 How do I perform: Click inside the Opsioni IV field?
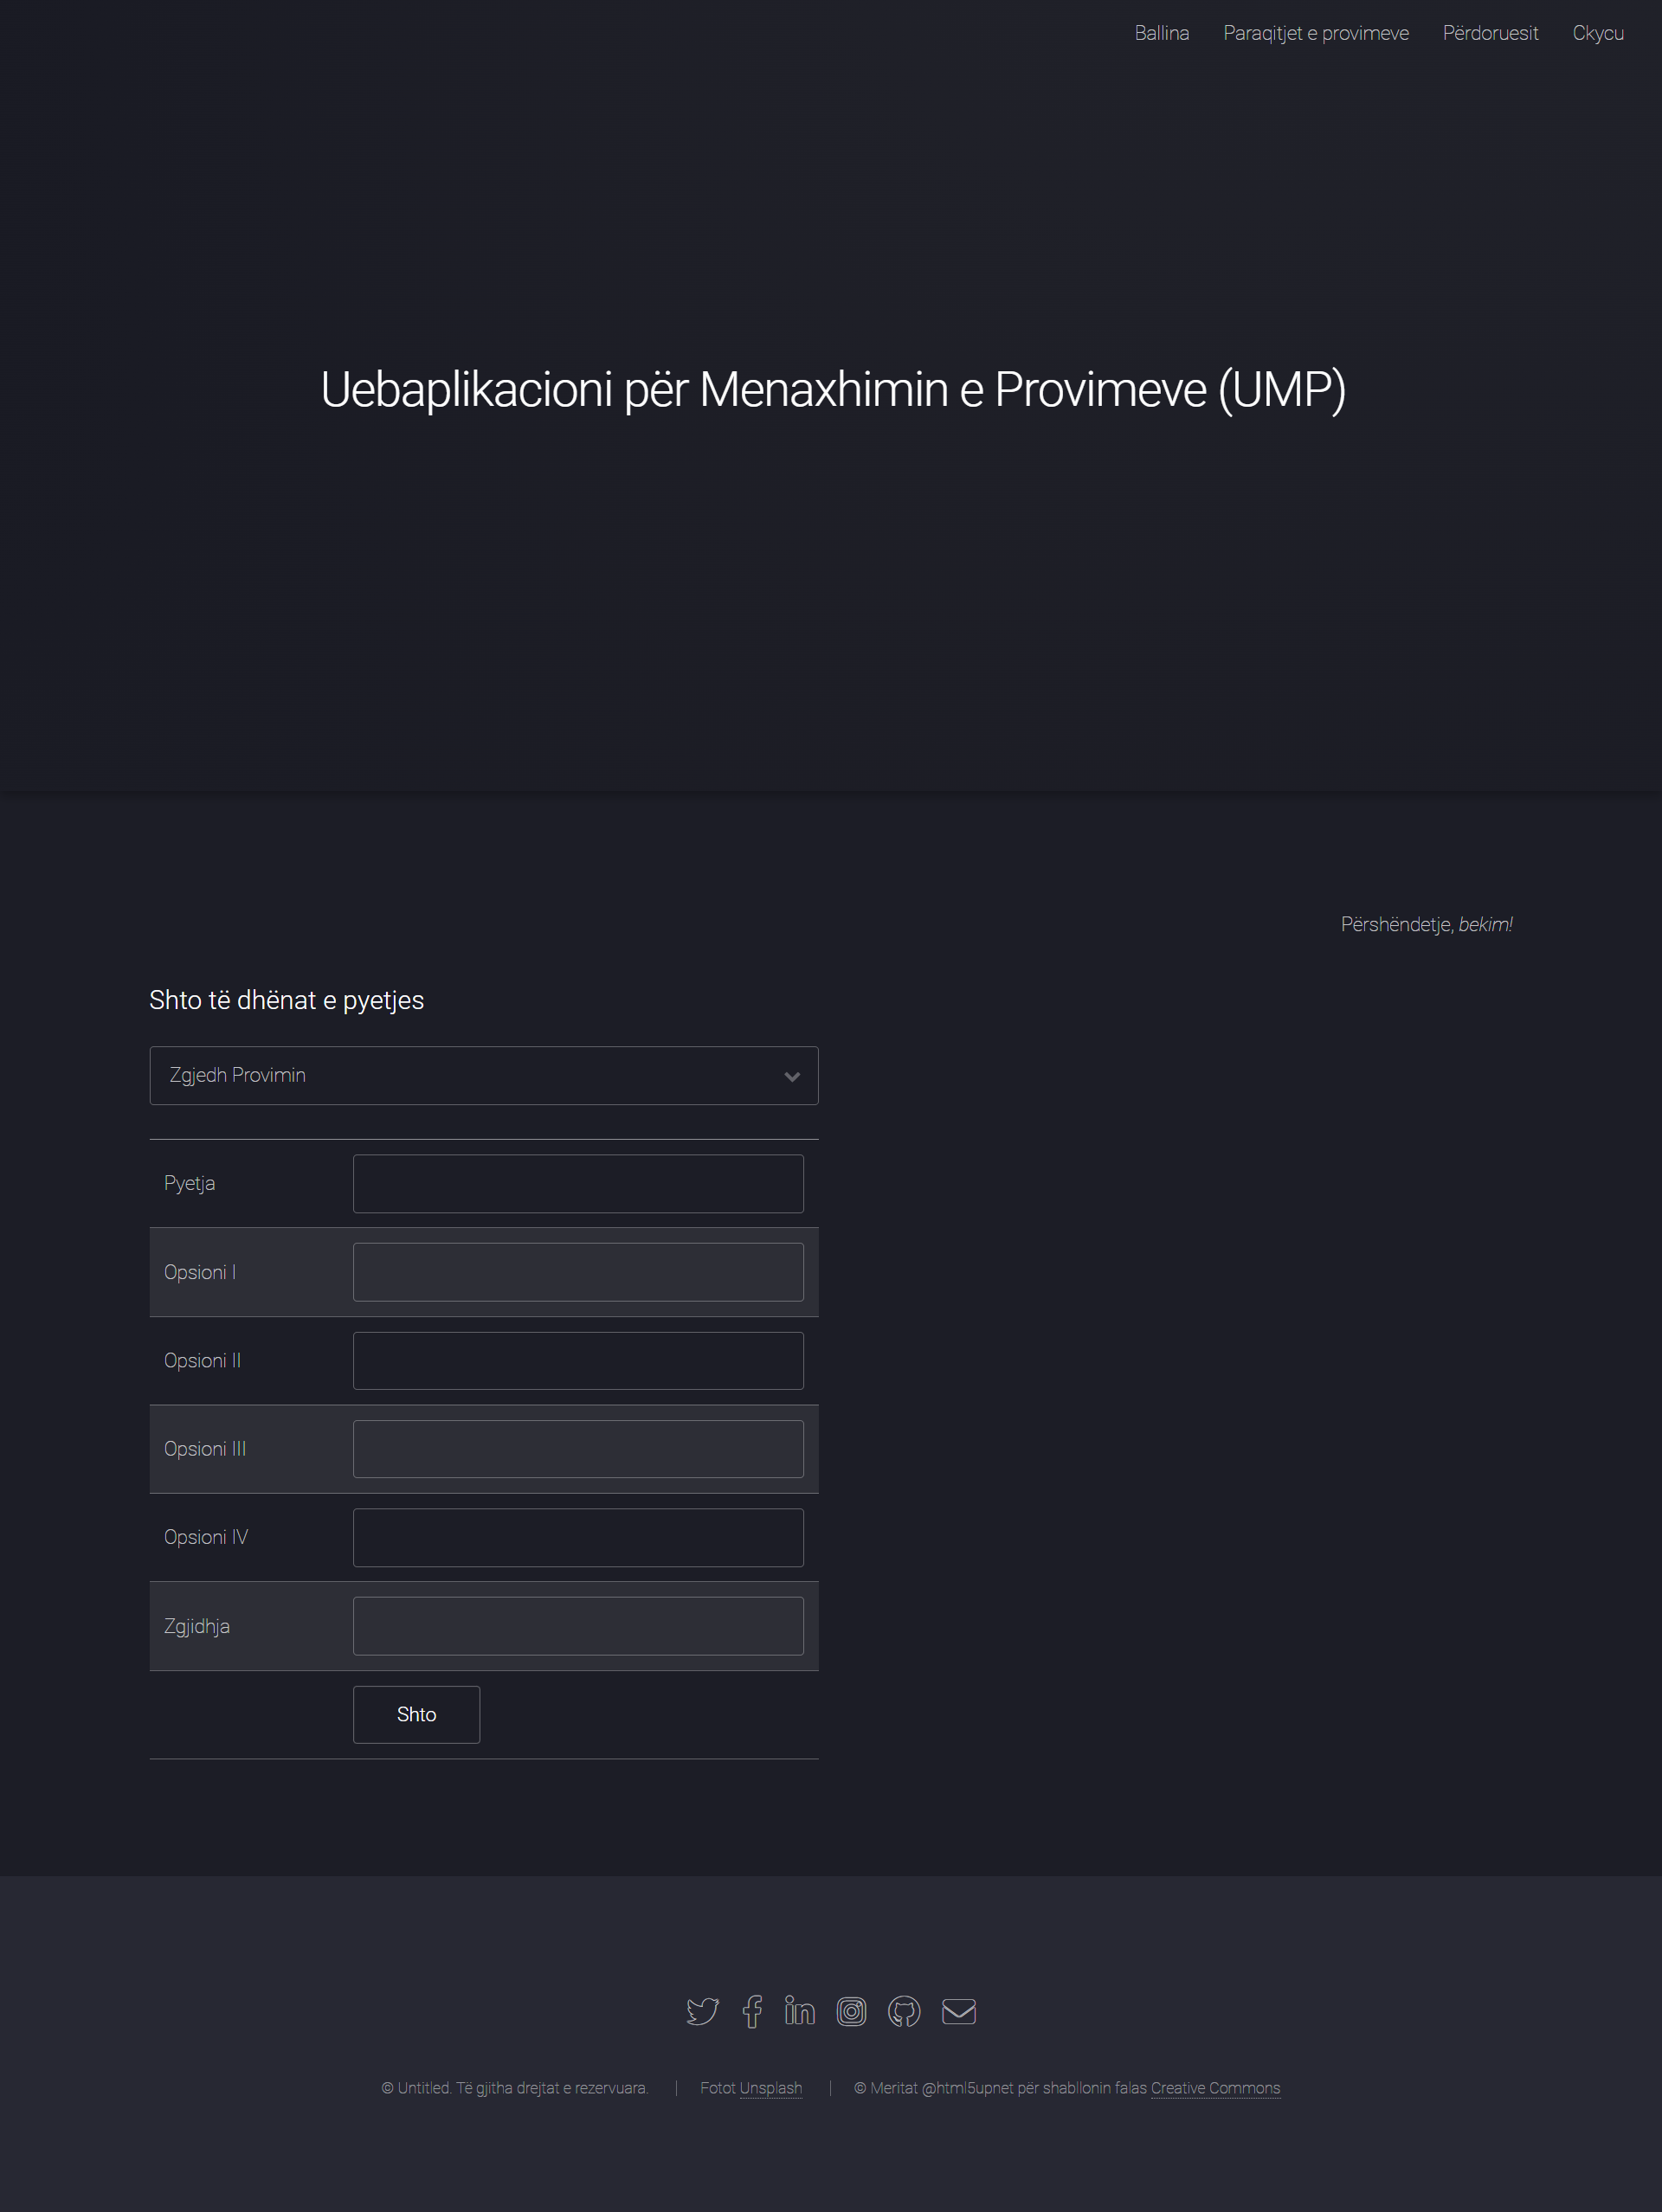(578, 1537)
